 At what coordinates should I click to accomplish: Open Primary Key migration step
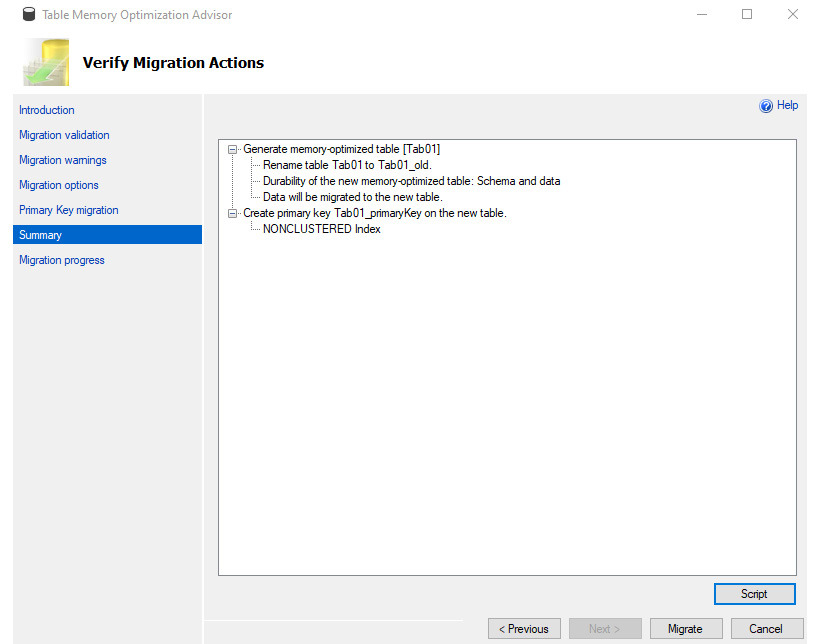[x=69, y=210]
